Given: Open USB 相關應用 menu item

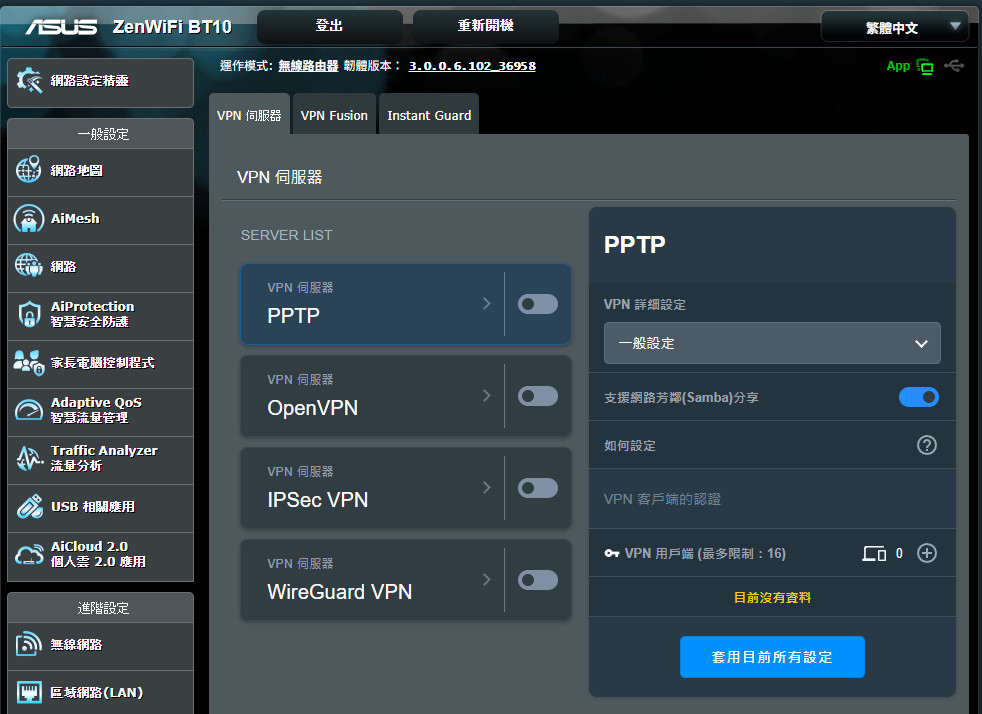Looking at the screenshot, I should pyautogui.click(x=101, y=507).
